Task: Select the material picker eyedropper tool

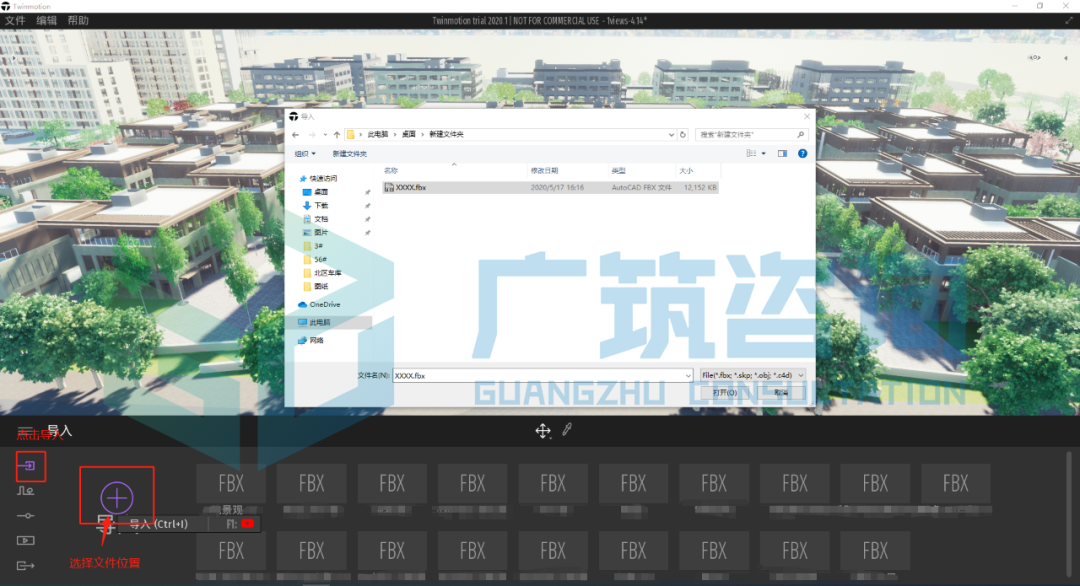Action: [x=567, y=430]
